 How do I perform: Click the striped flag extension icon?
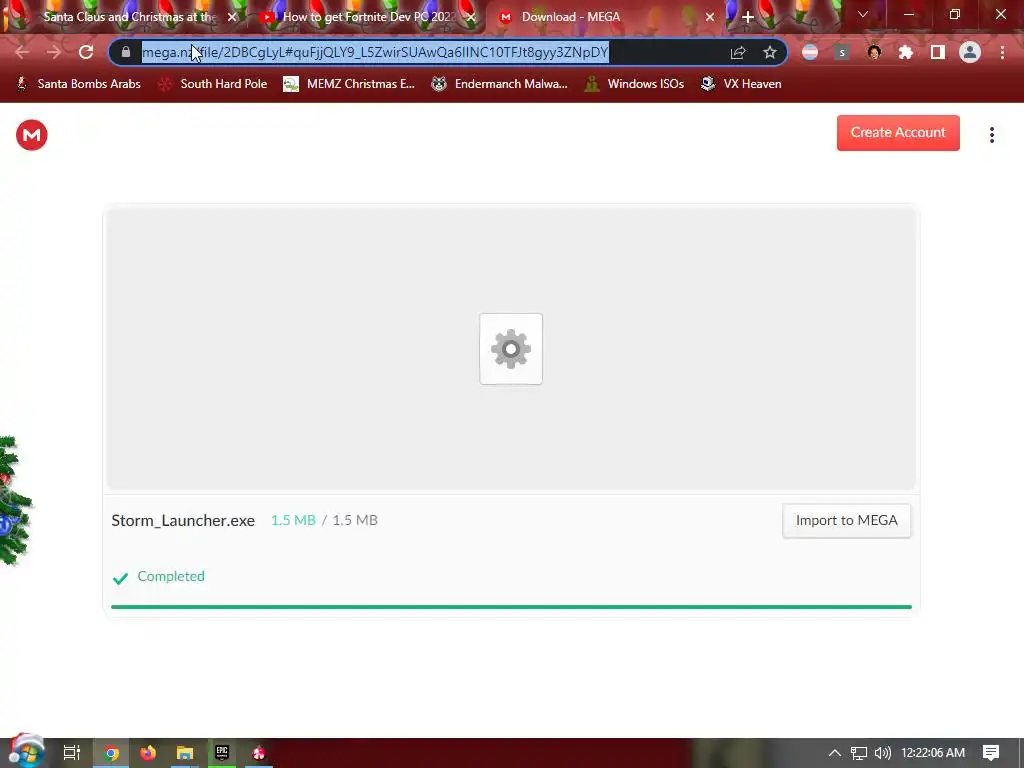[810, 52]
